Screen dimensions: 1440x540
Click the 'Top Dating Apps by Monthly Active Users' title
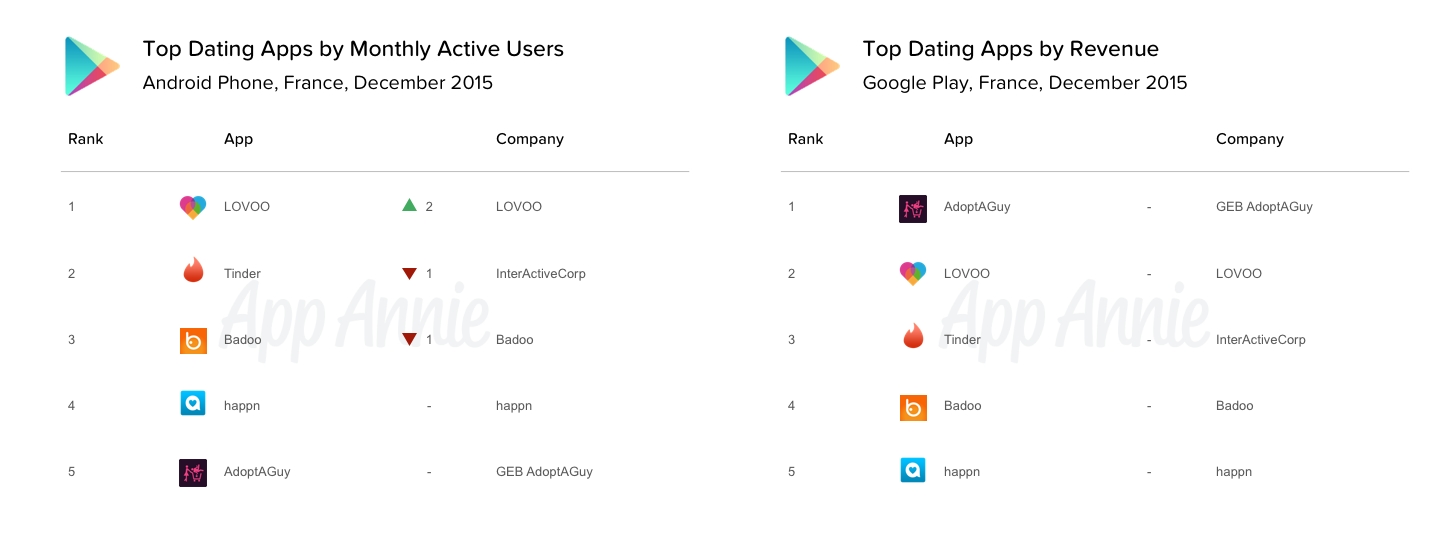point(353,49)
